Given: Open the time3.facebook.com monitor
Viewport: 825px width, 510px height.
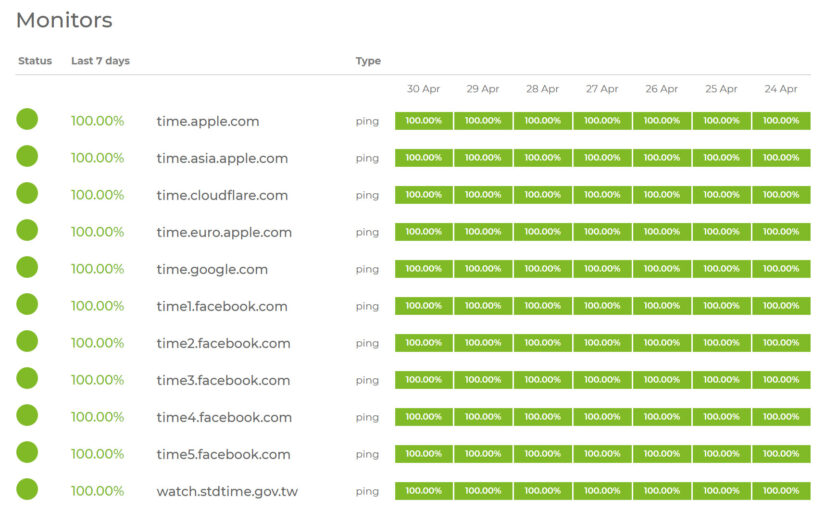Looking at the screenshot, I should pos(223,380).
